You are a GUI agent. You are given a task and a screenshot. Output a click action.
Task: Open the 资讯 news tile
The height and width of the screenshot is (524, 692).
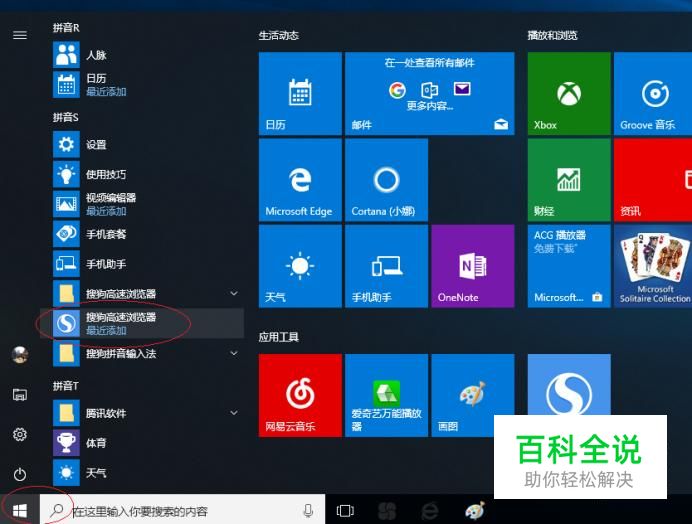(x=653, y=180)
